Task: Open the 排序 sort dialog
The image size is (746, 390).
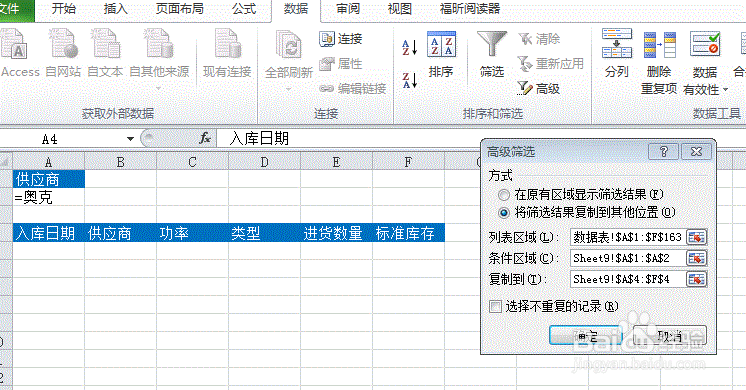Action: 441,54
